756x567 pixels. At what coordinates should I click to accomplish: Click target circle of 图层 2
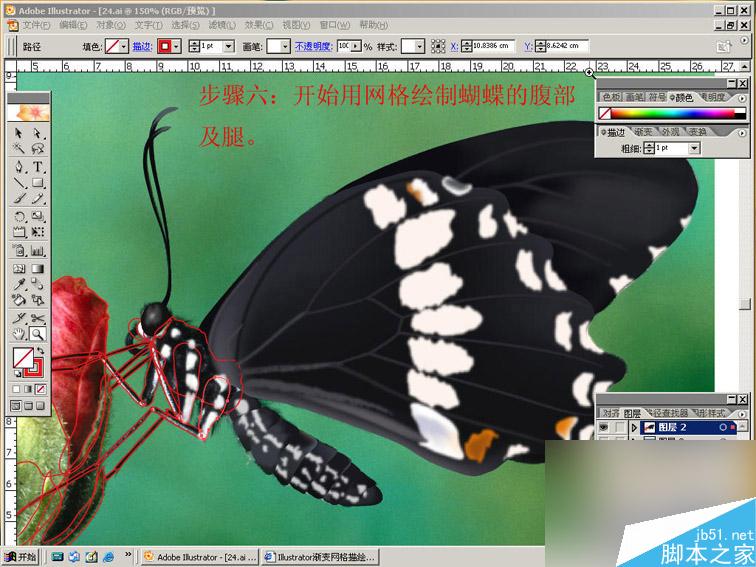coord(722,427)
